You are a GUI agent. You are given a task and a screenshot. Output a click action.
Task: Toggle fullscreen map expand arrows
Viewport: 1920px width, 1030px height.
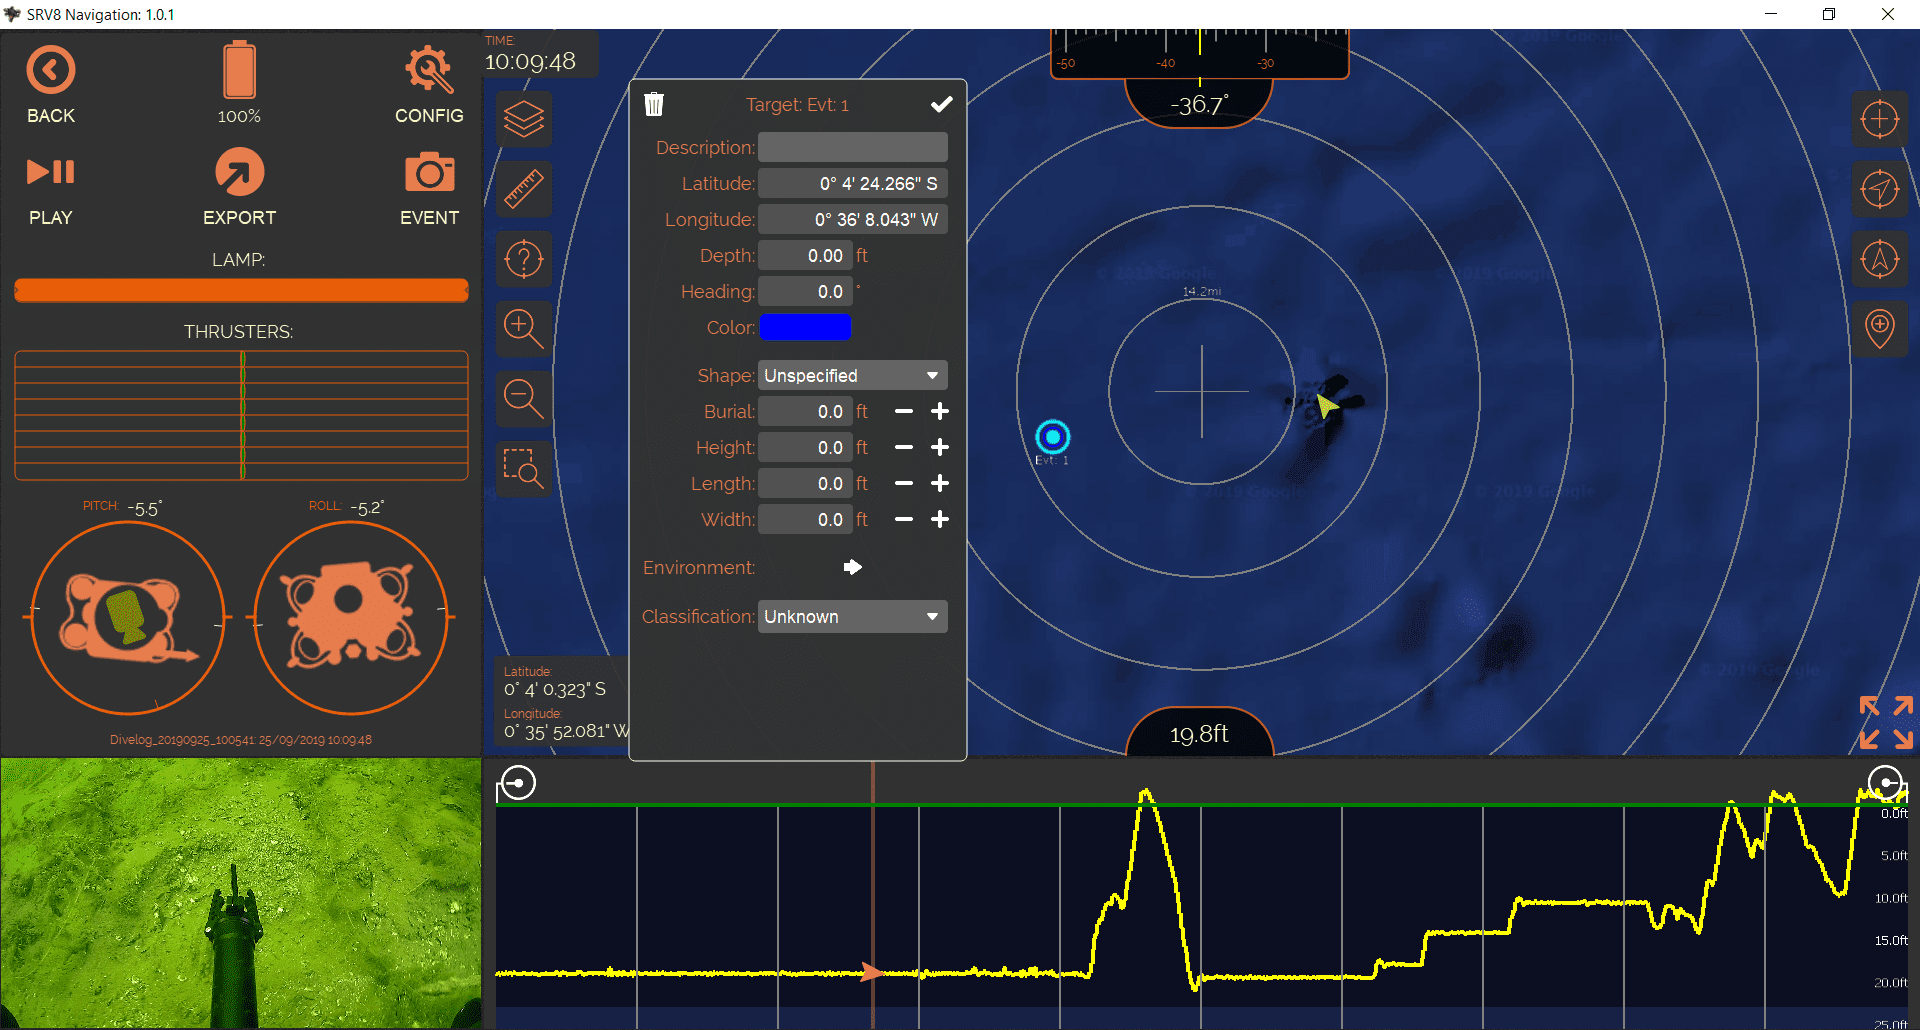click(1886, 722)
